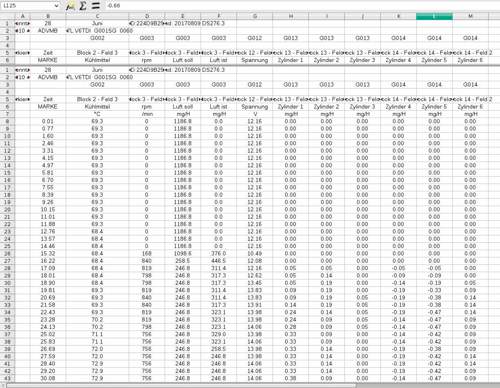Expand the Name Box dropdown arrow

(x=56, y=6)
